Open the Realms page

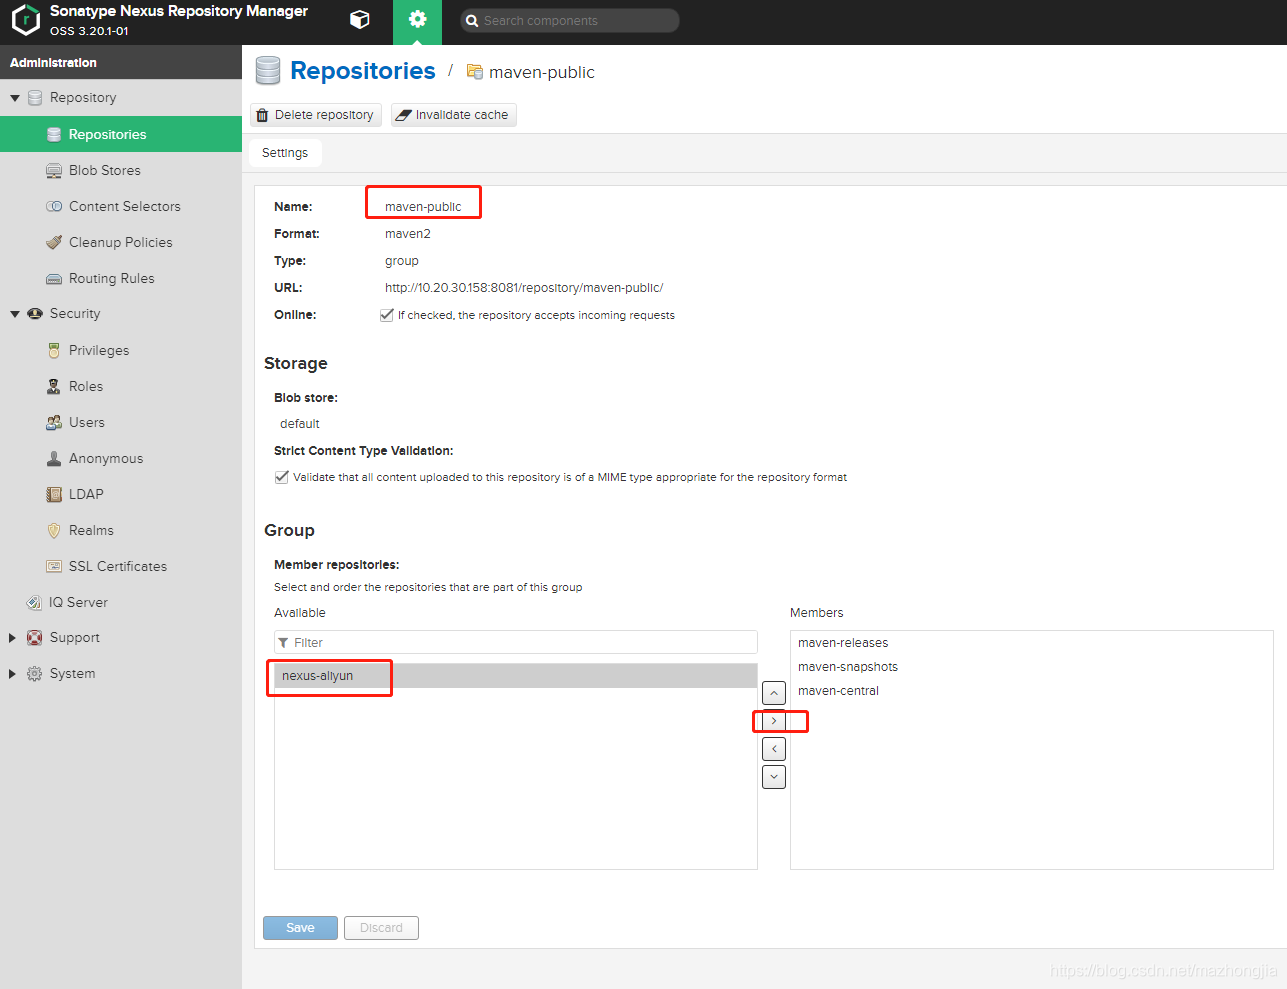(x=121, y=530)
